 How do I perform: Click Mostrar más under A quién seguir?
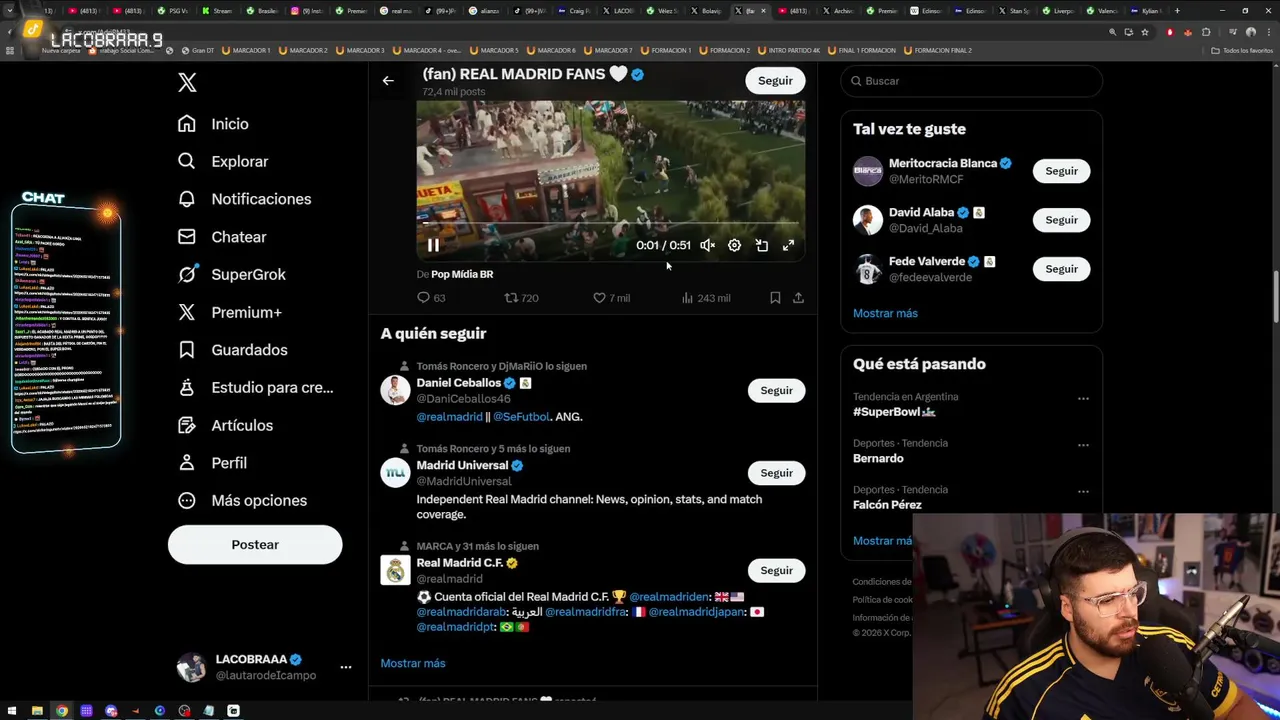pyautogui.click(x=413, y=663)
